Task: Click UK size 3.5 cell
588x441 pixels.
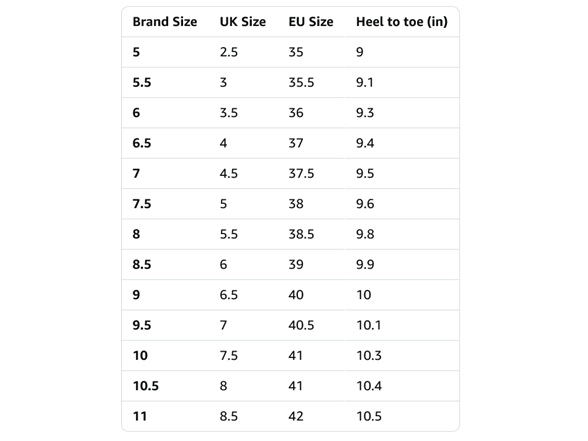Action: [229, 113]
